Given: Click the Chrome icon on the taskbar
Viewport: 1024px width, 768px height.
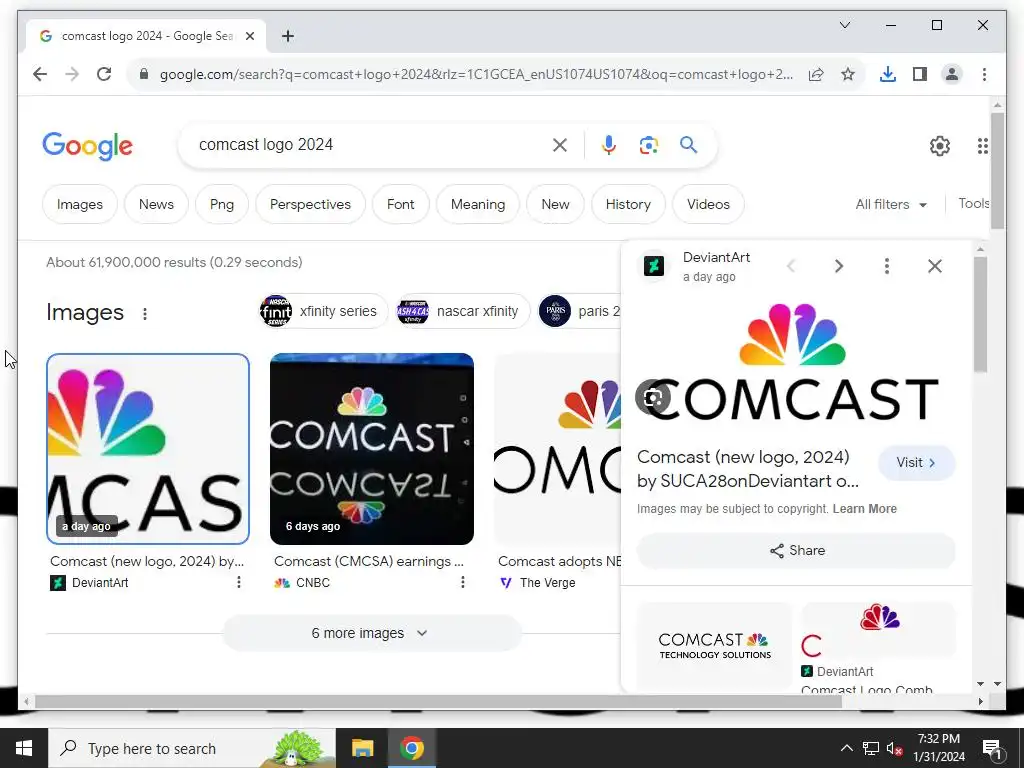Looking at the screenshot, I should (412, 748).
